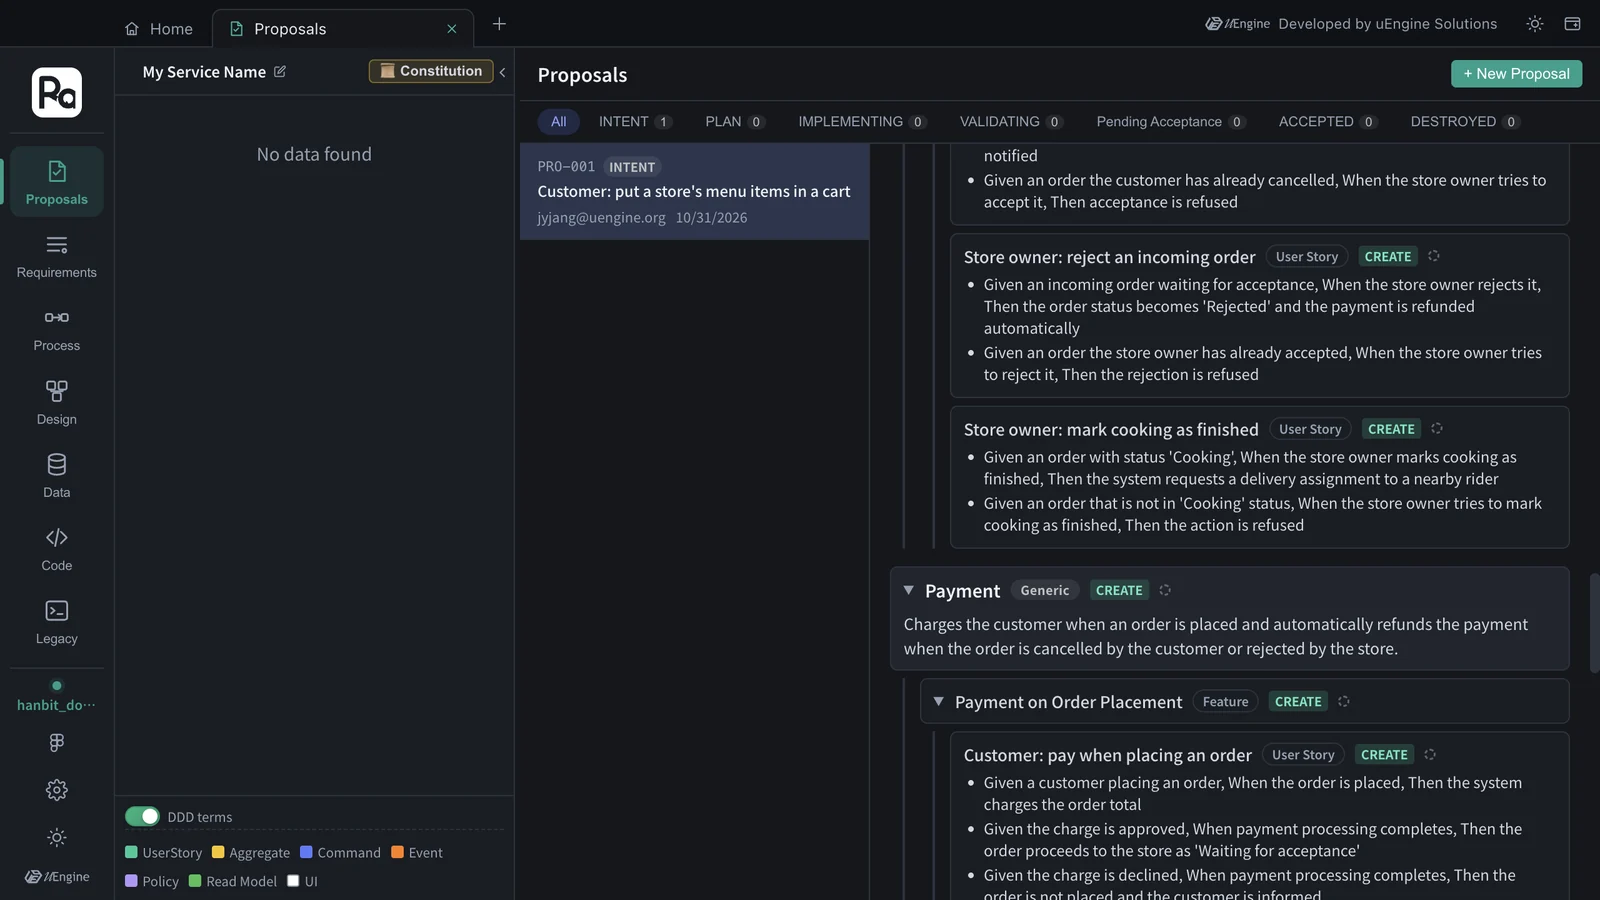Add a new tab with plus icon

tap(499, 24)
